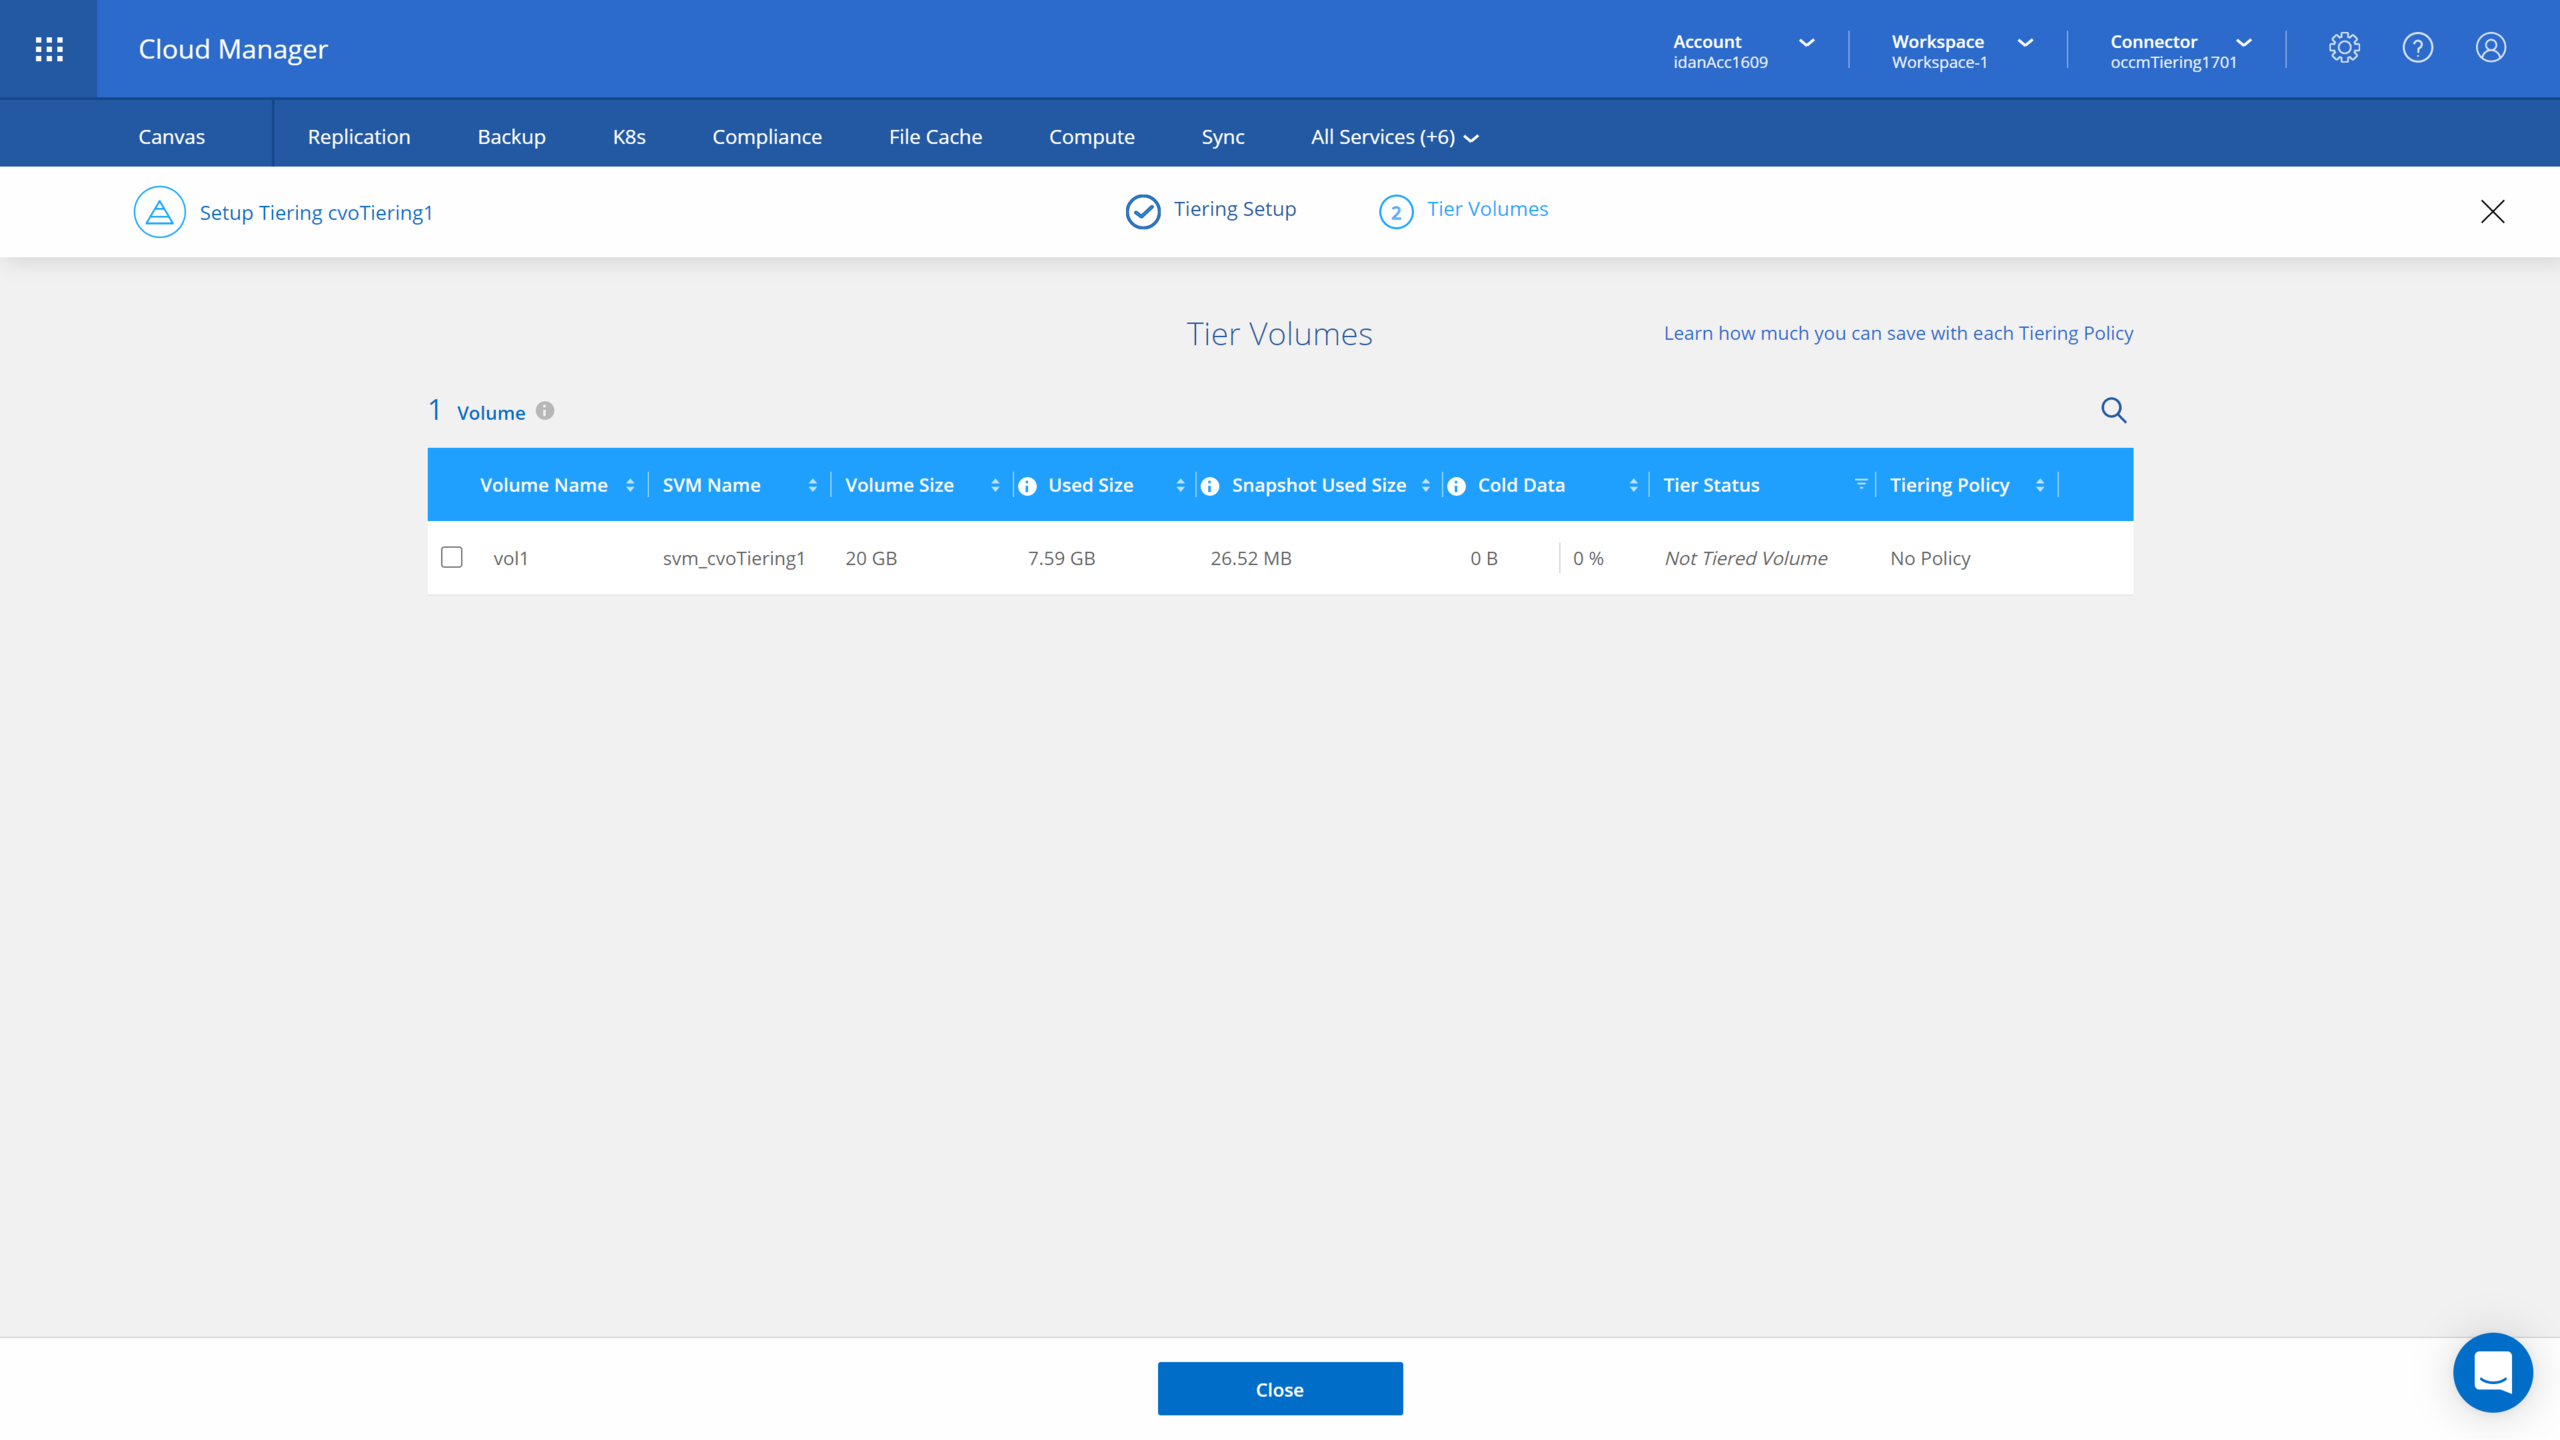Open the user profile icon
The image size is (2560, 1440).
(x=2490, y=48)
